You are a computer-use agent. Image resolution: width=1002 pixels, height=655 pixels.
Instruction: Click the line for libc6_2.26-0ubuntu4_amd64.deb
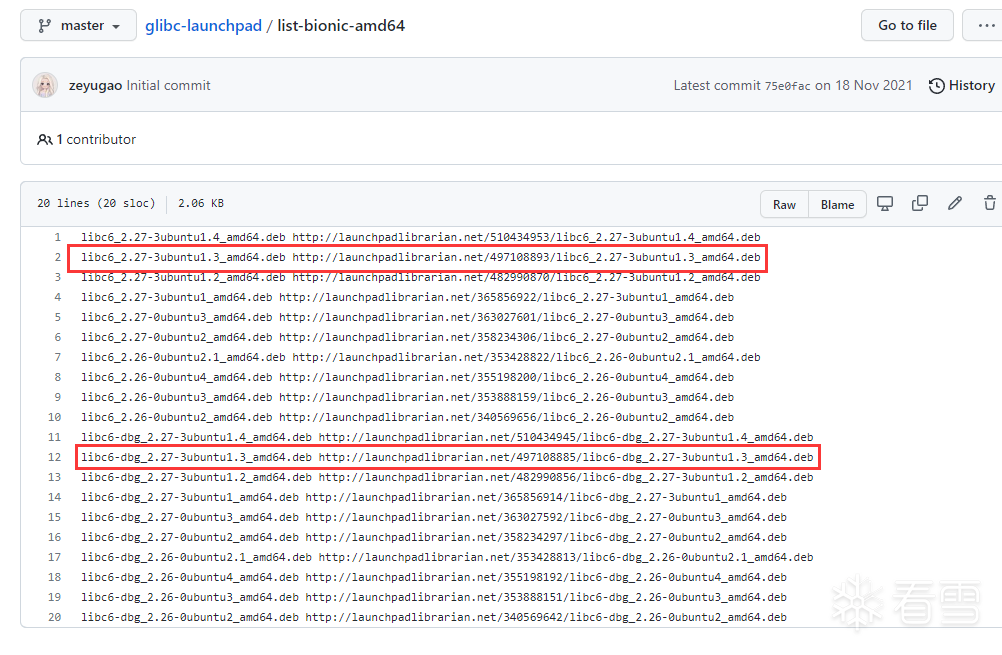coord(407,377)
